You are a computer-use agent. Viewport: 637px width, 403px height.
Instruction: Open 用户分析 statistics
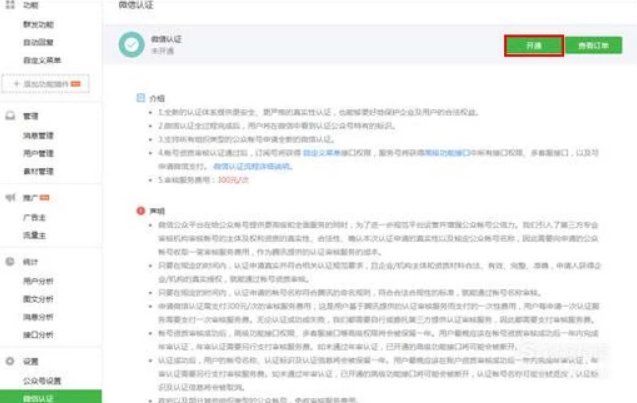pyautogui.click(x=38, y=281)
